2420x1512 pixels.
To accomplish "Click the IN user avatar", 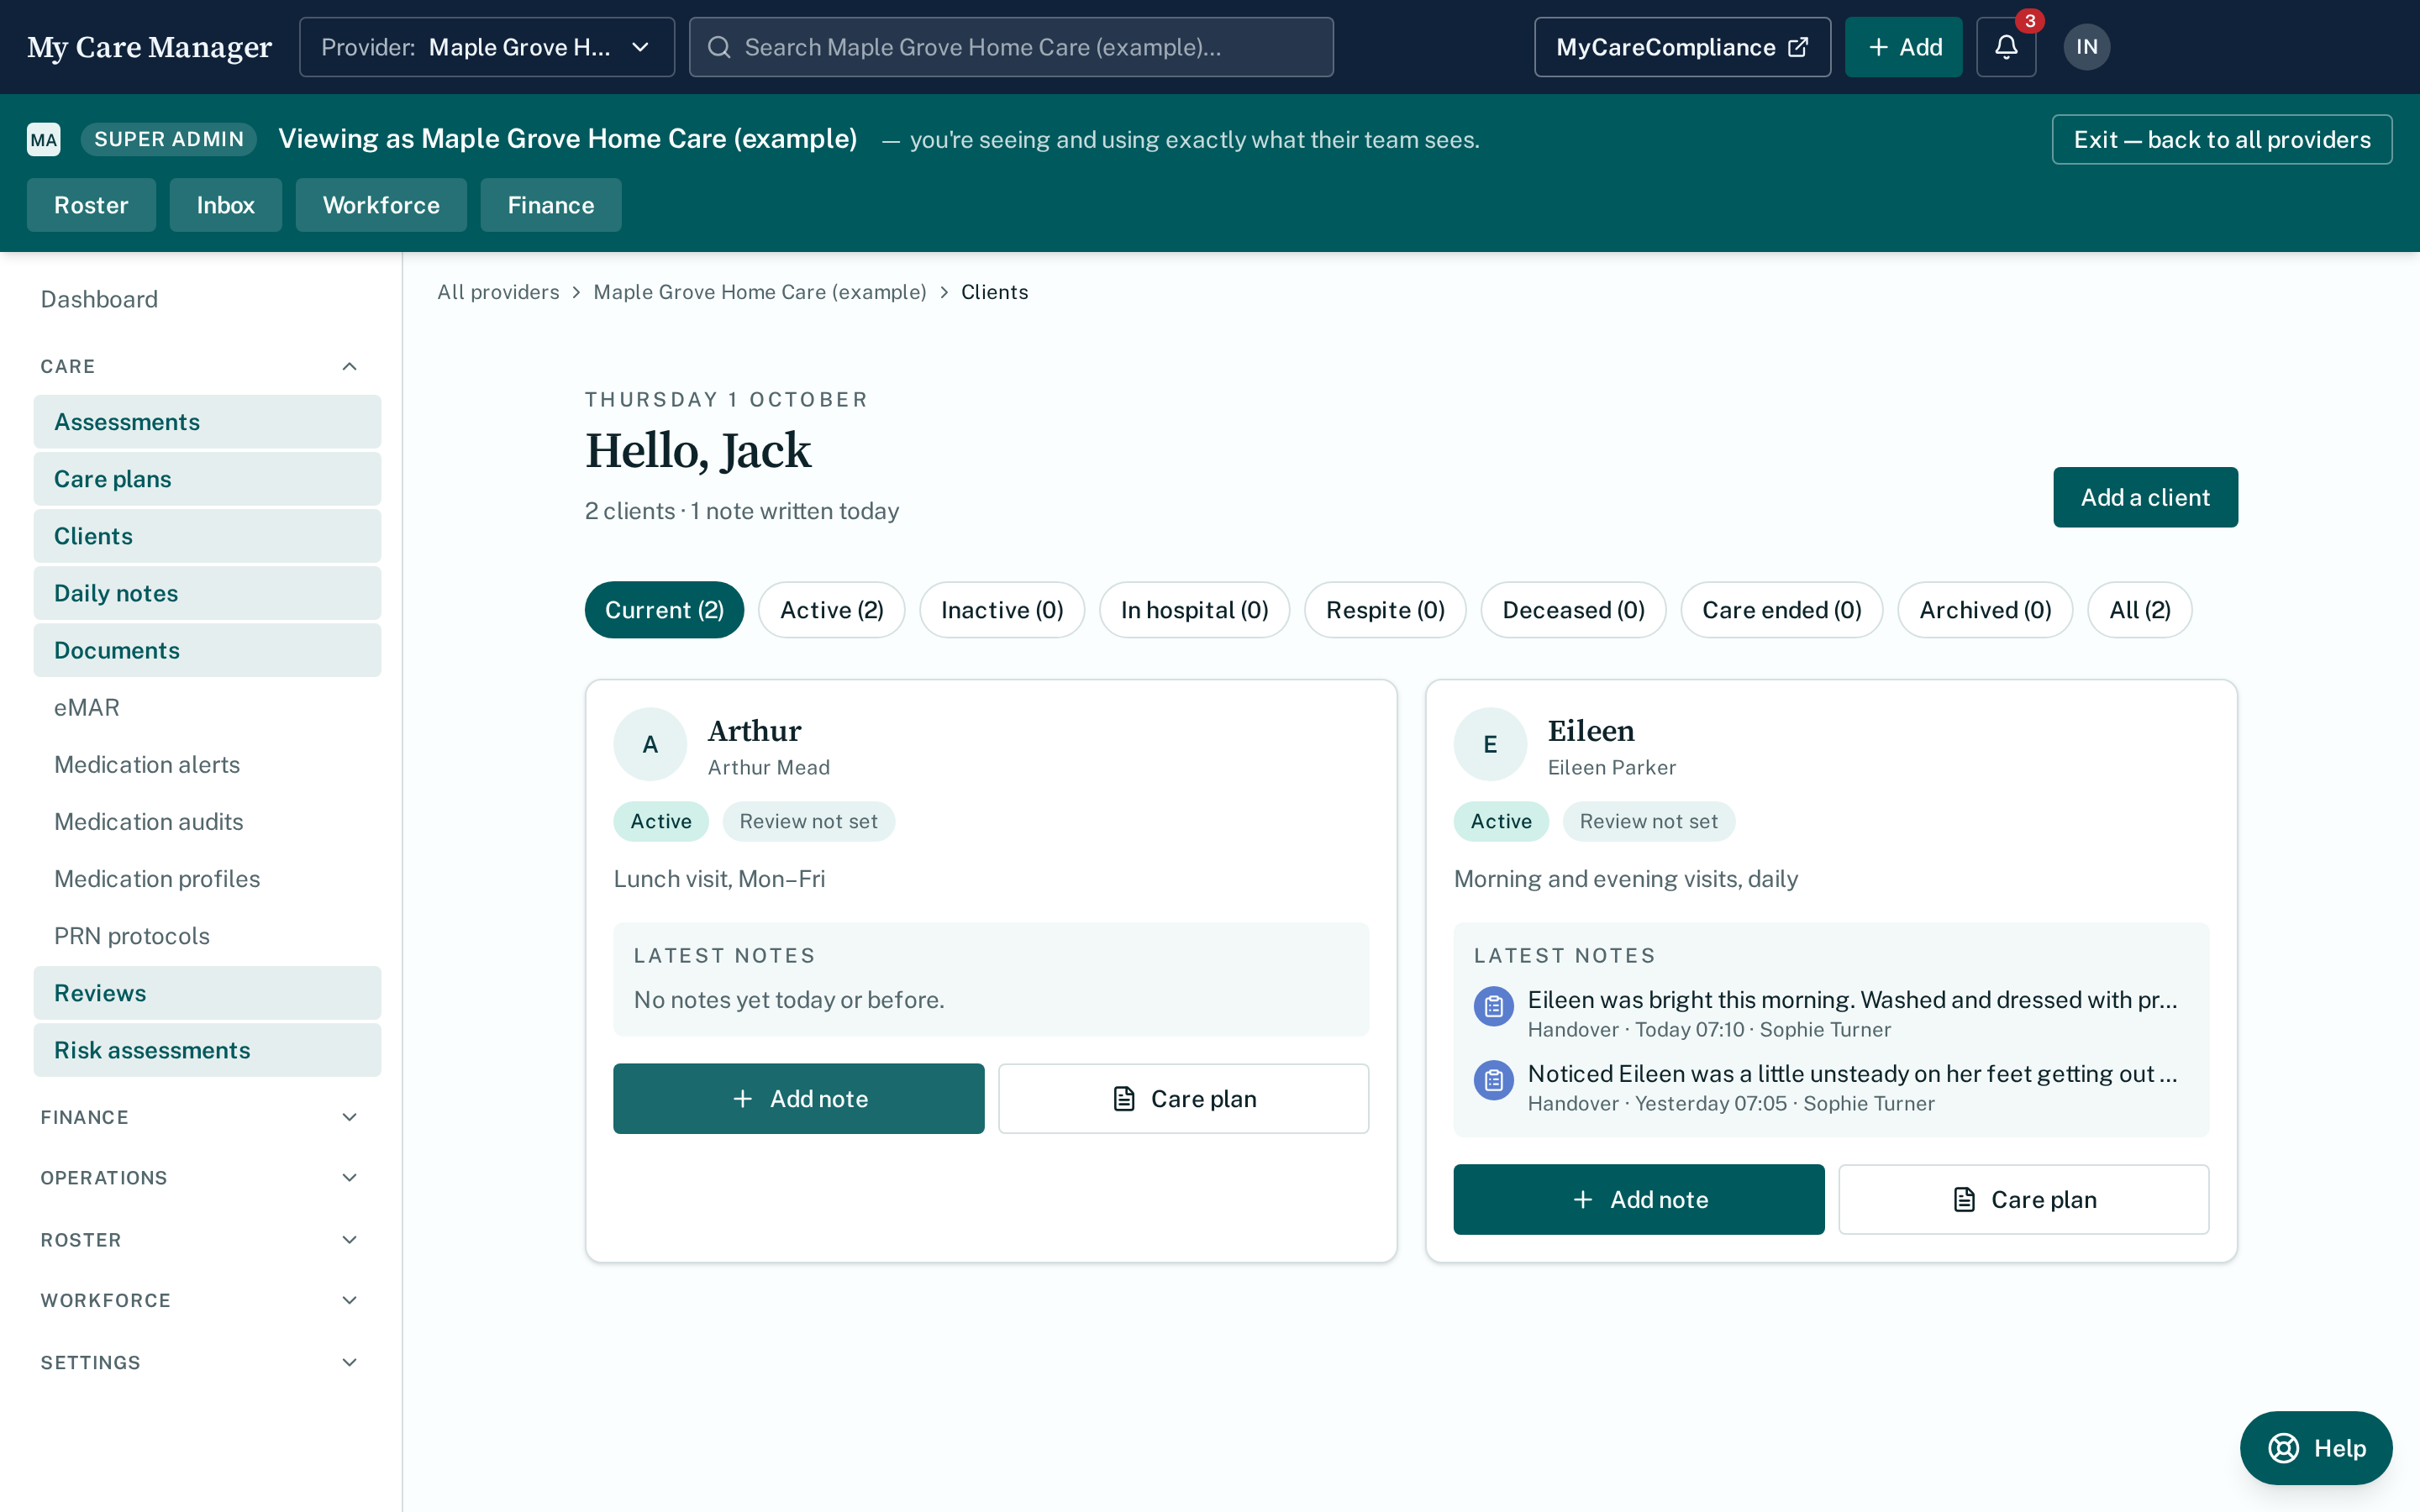I will (x=2086, y=47).
